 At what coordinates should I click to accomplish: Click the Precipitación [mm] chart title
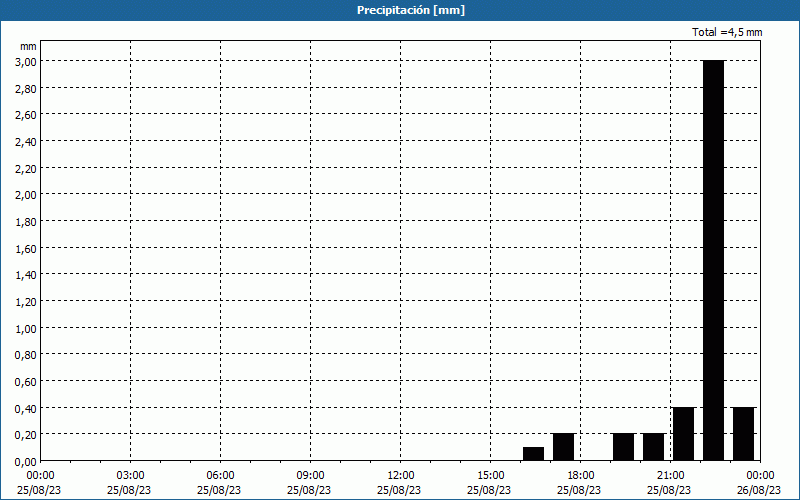tap(411, 10)
